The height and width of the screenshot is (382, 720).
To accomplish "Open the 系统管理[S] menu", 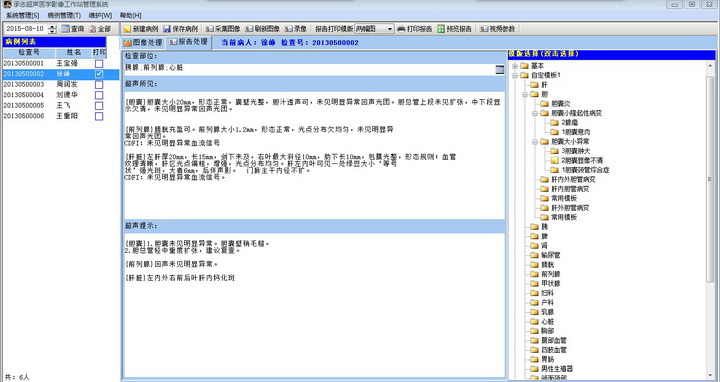I will 22,15.
